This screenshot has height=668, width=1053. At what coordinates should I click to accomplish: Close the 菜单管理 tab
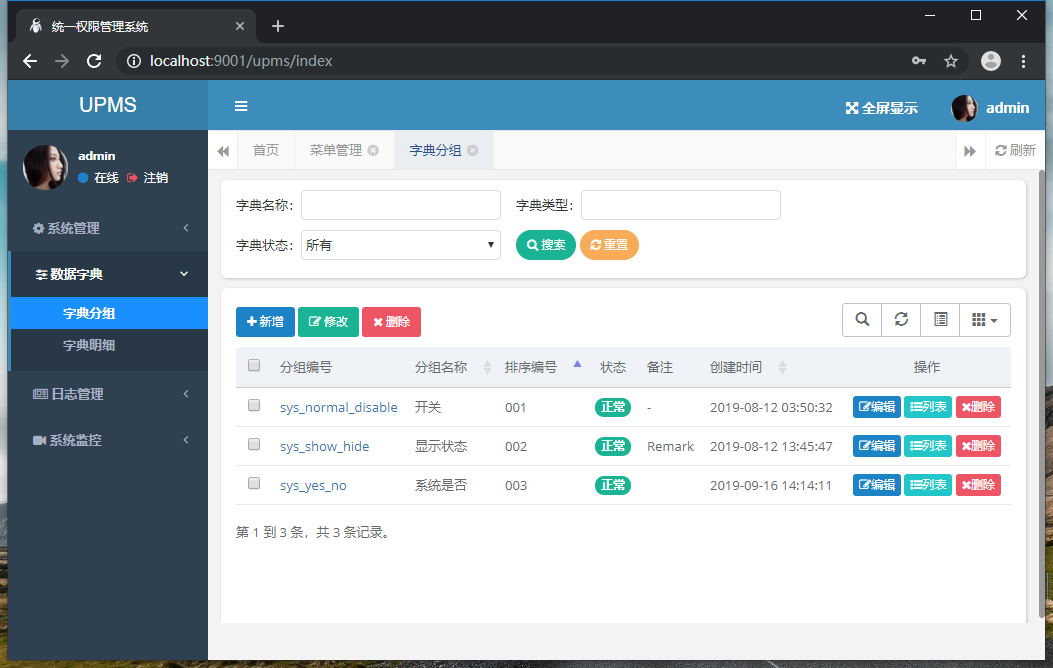(373, 150)
